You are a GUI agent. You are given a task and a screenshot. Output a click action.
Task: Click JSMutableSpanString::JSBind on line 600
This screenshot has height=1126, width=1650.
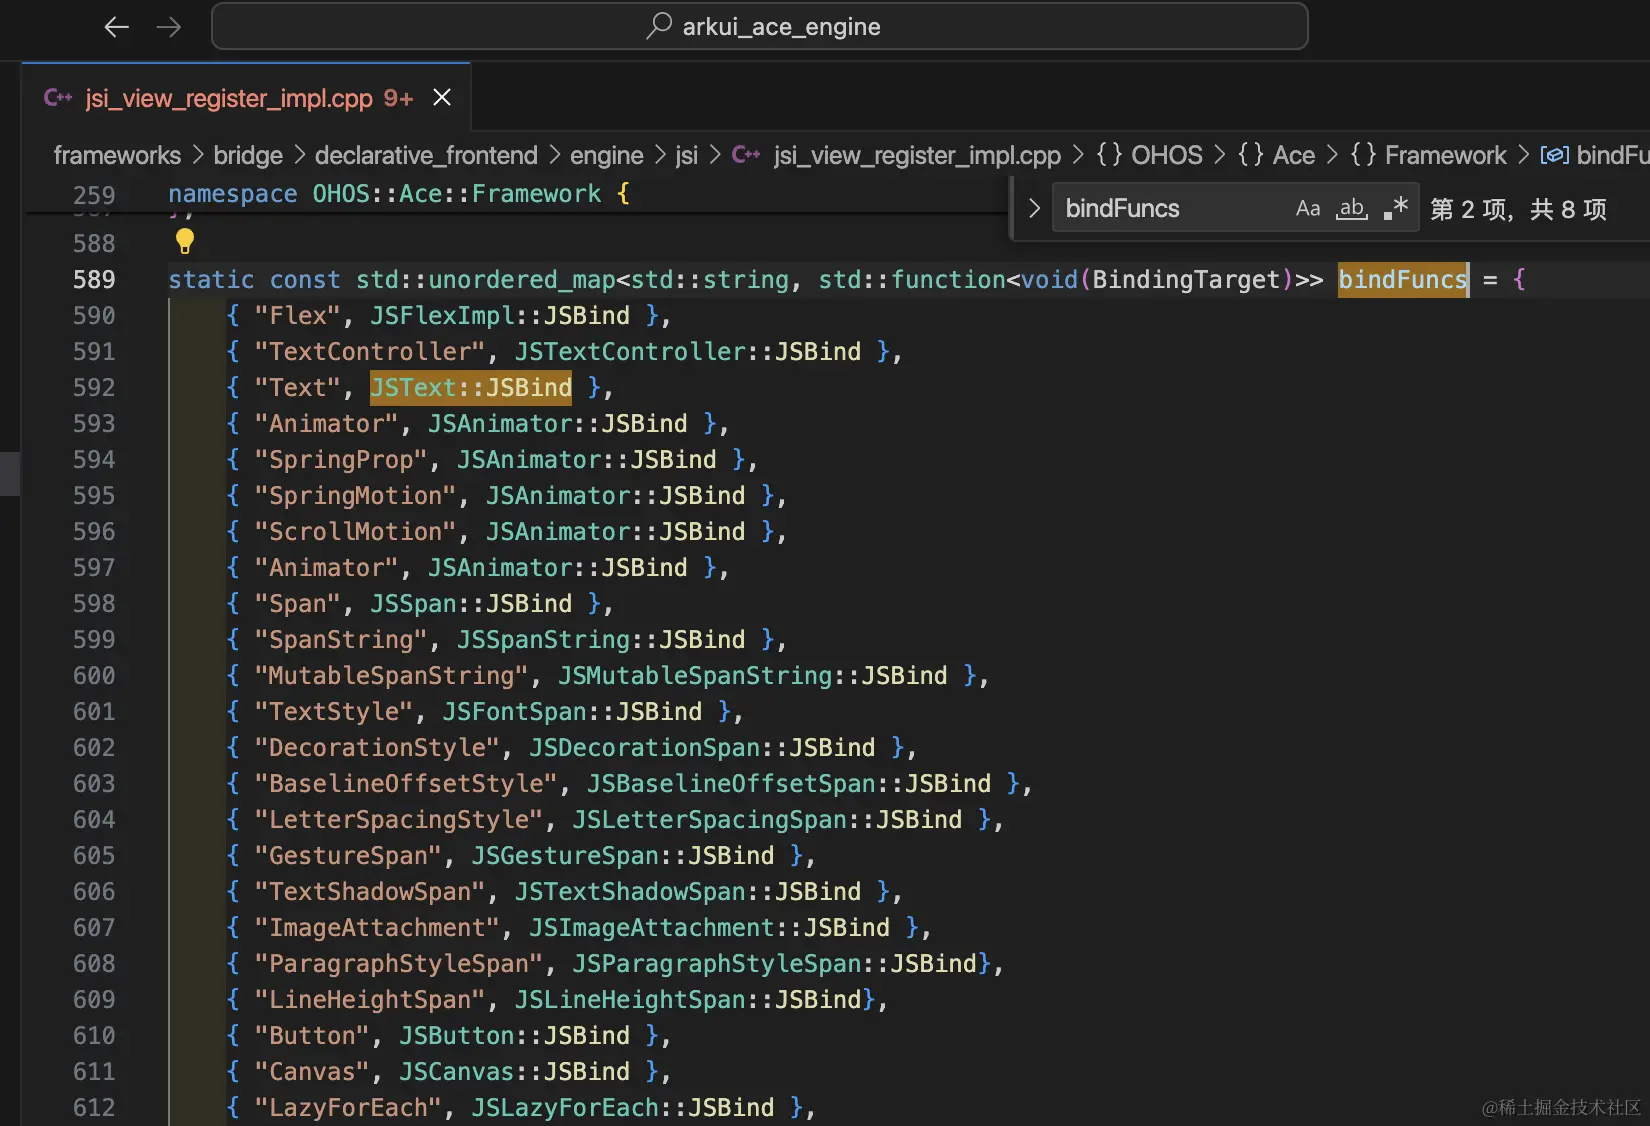[753, 675]
